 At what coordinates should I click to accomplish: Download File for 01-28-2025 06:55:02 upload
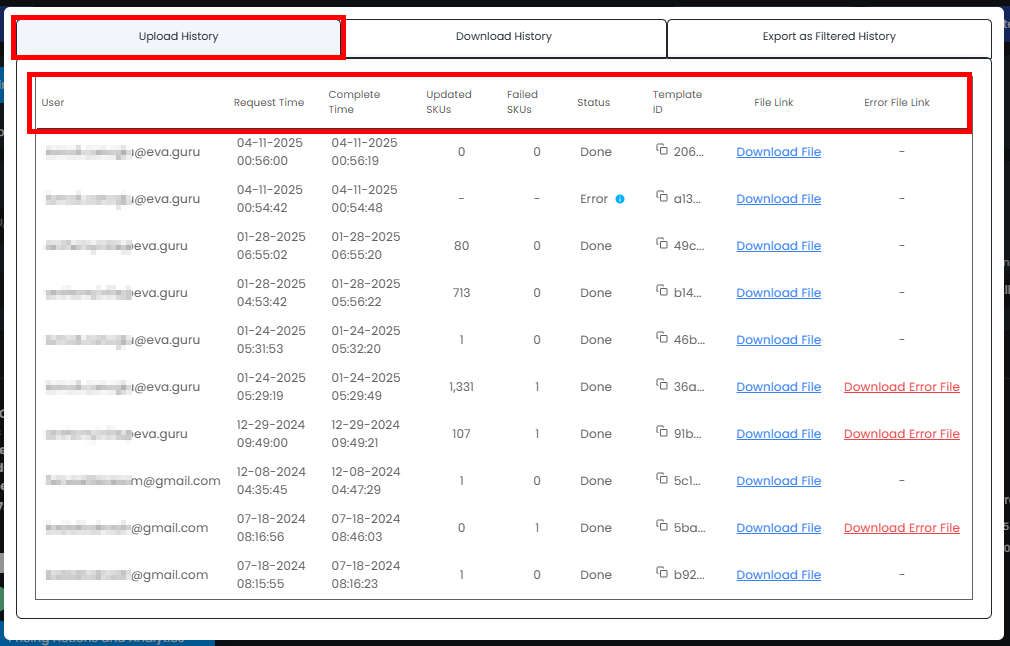coord(779,246)
